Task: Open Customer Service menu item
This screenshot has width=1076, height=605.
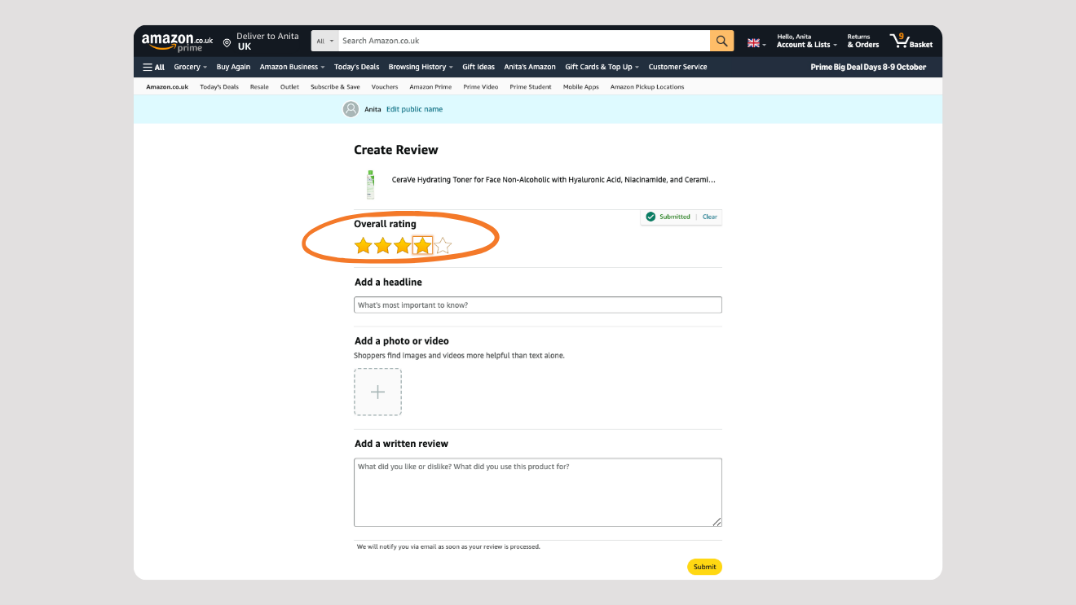Action: (677, 67)
